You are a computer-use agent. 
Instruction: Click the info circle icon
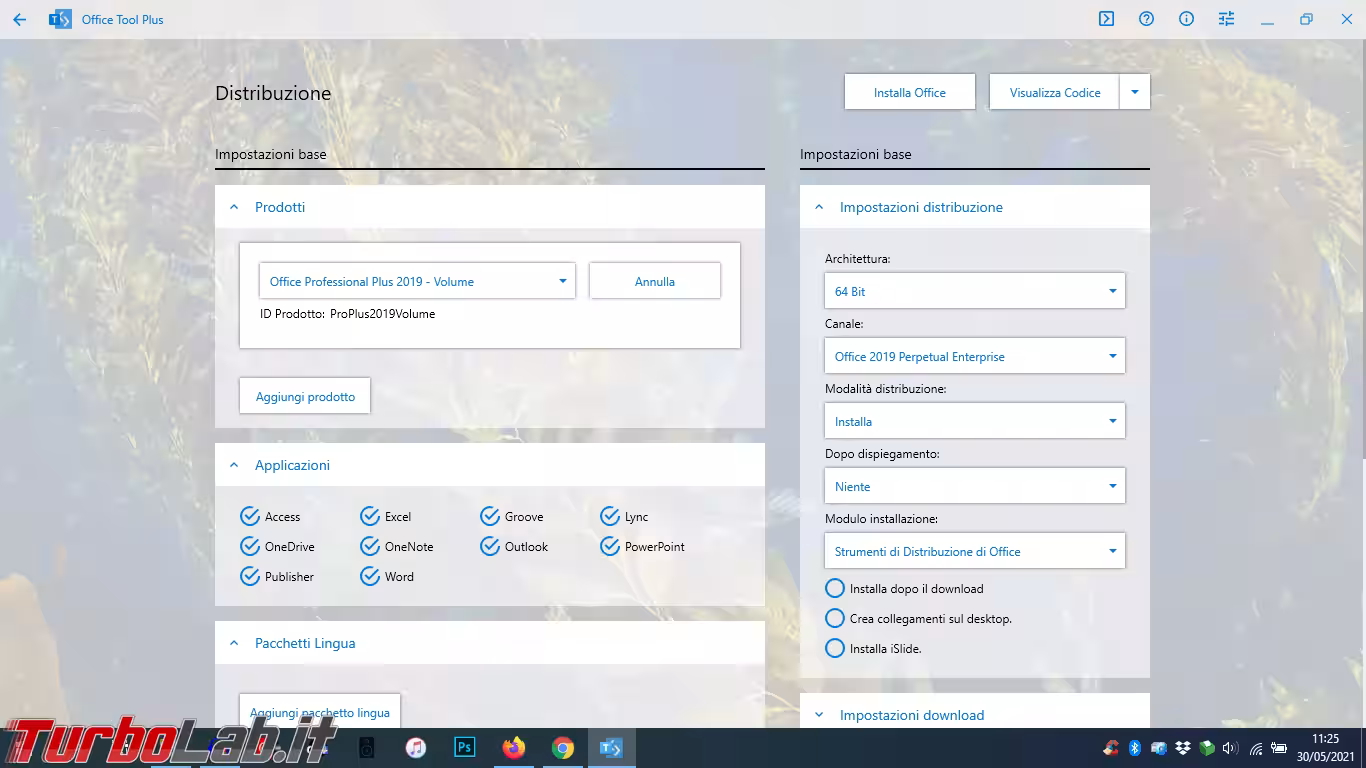coord(1186,19)
